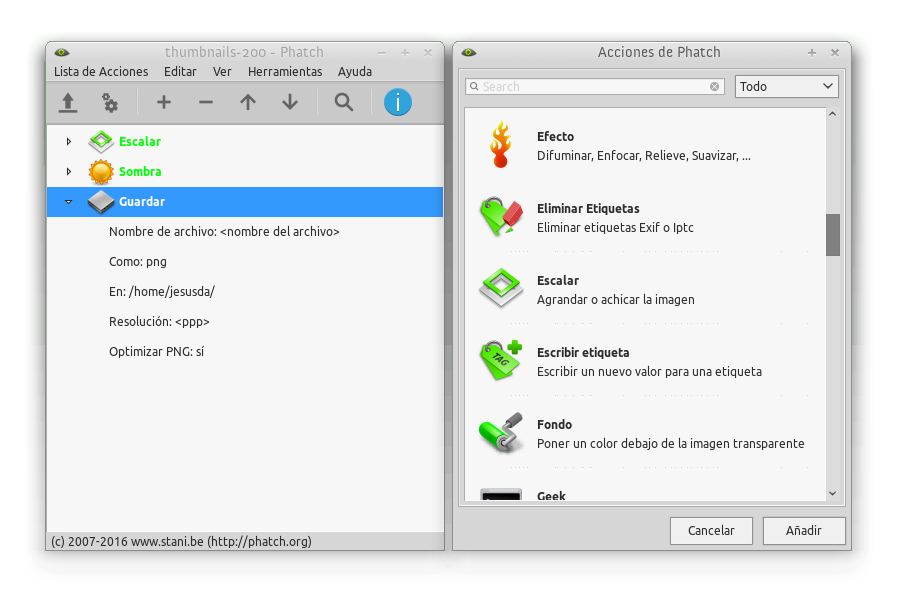This screenshot has height=592, width=916.
Task: Select the Fondo paint roller icon
Action: coord(501,432)
